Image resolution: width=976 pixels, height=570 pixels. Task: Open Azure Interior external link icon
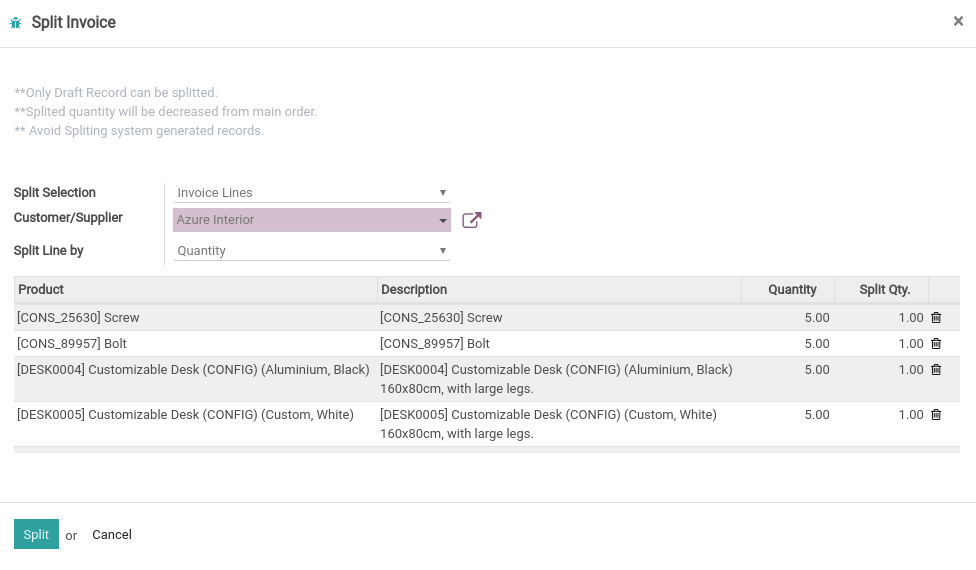(x=472, y=220)
